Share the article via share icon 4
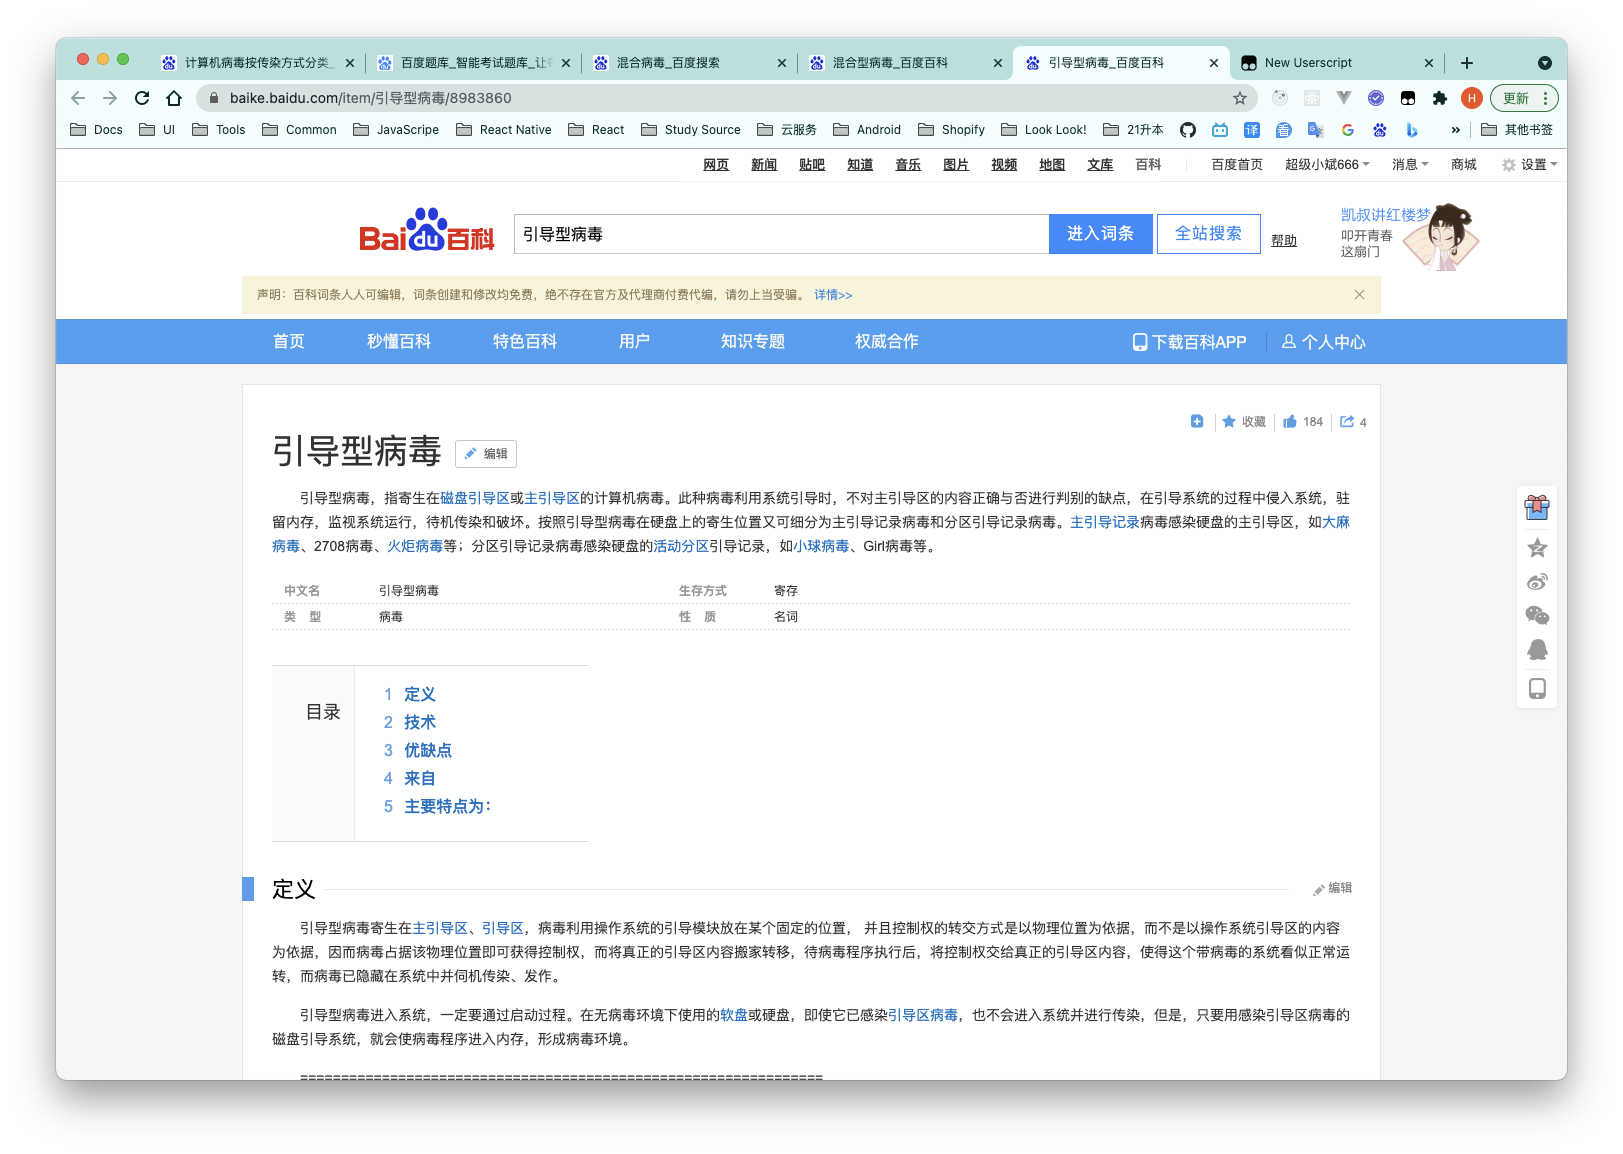The image size is (1623, 1154). pyautogui.click(x=1353, y=422)
